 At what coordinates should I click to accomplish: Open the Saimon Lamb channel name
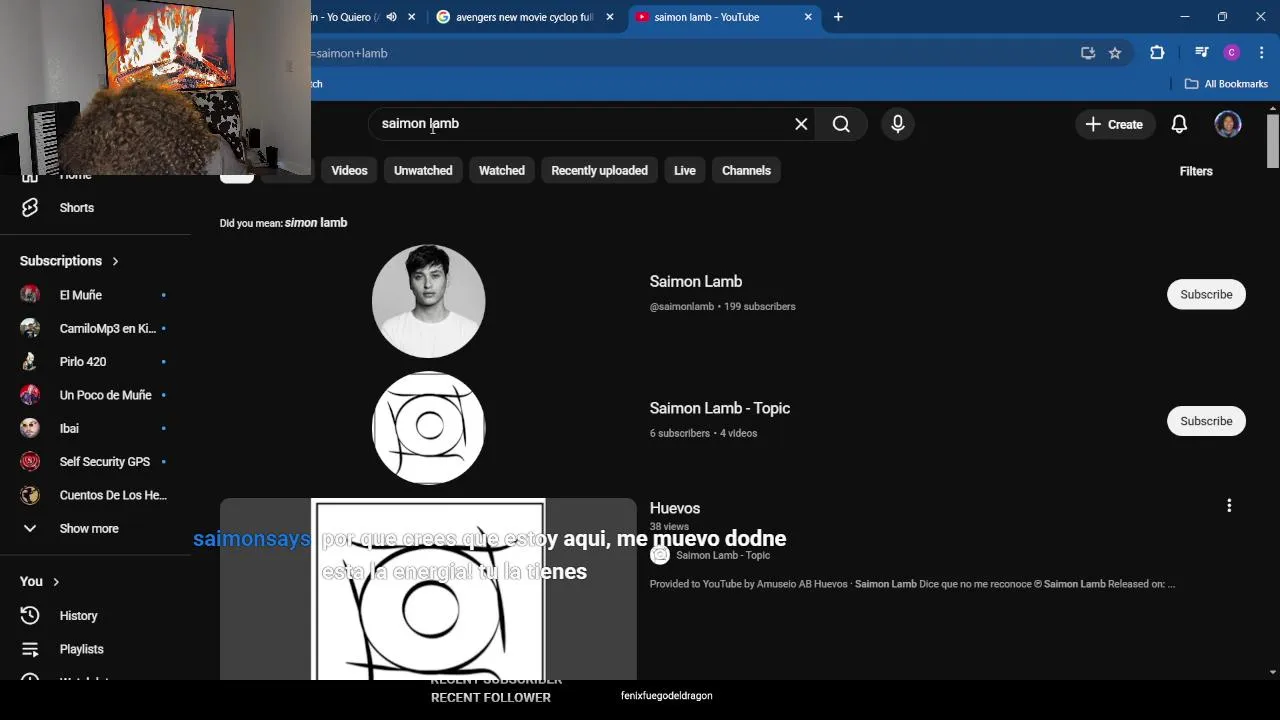(696, 282)
